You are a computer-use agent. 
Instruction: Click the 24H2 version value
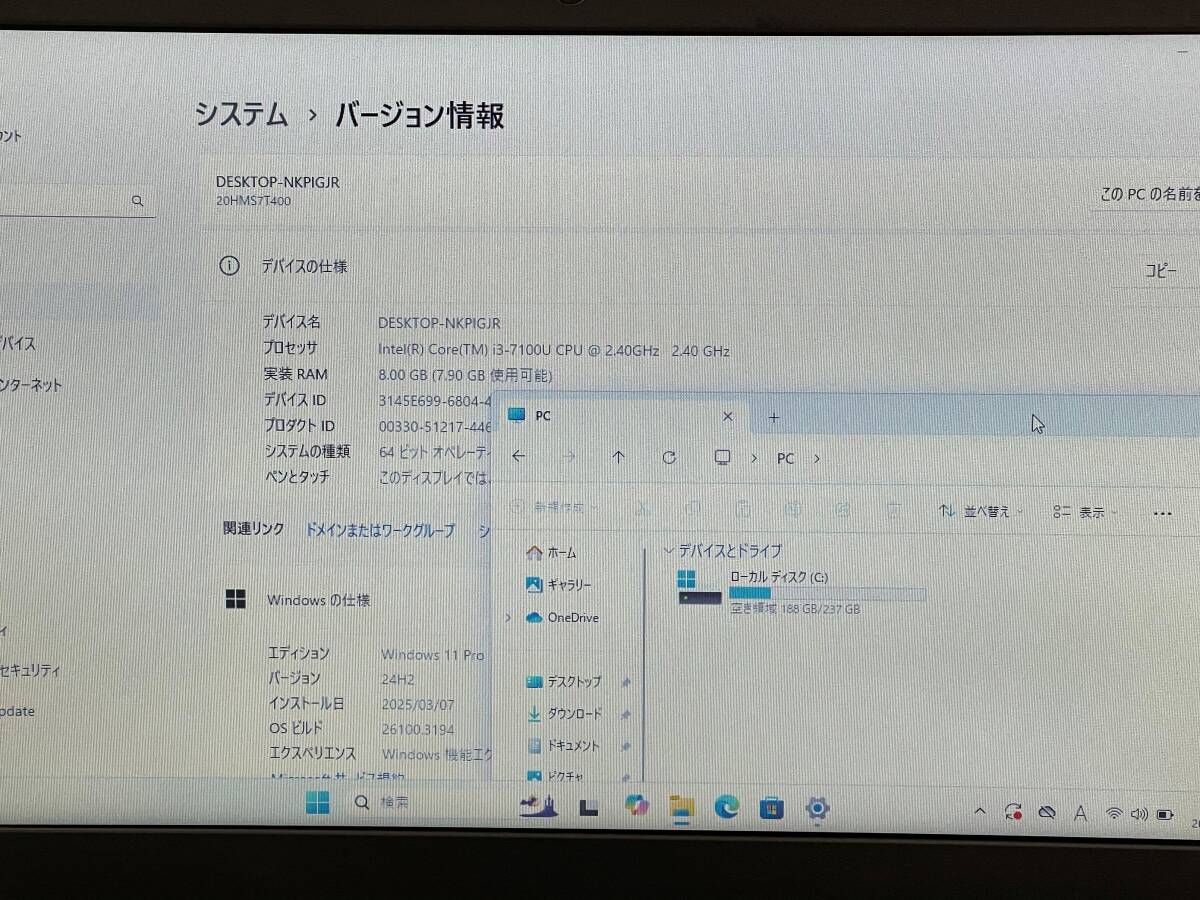tap(398, 679)
